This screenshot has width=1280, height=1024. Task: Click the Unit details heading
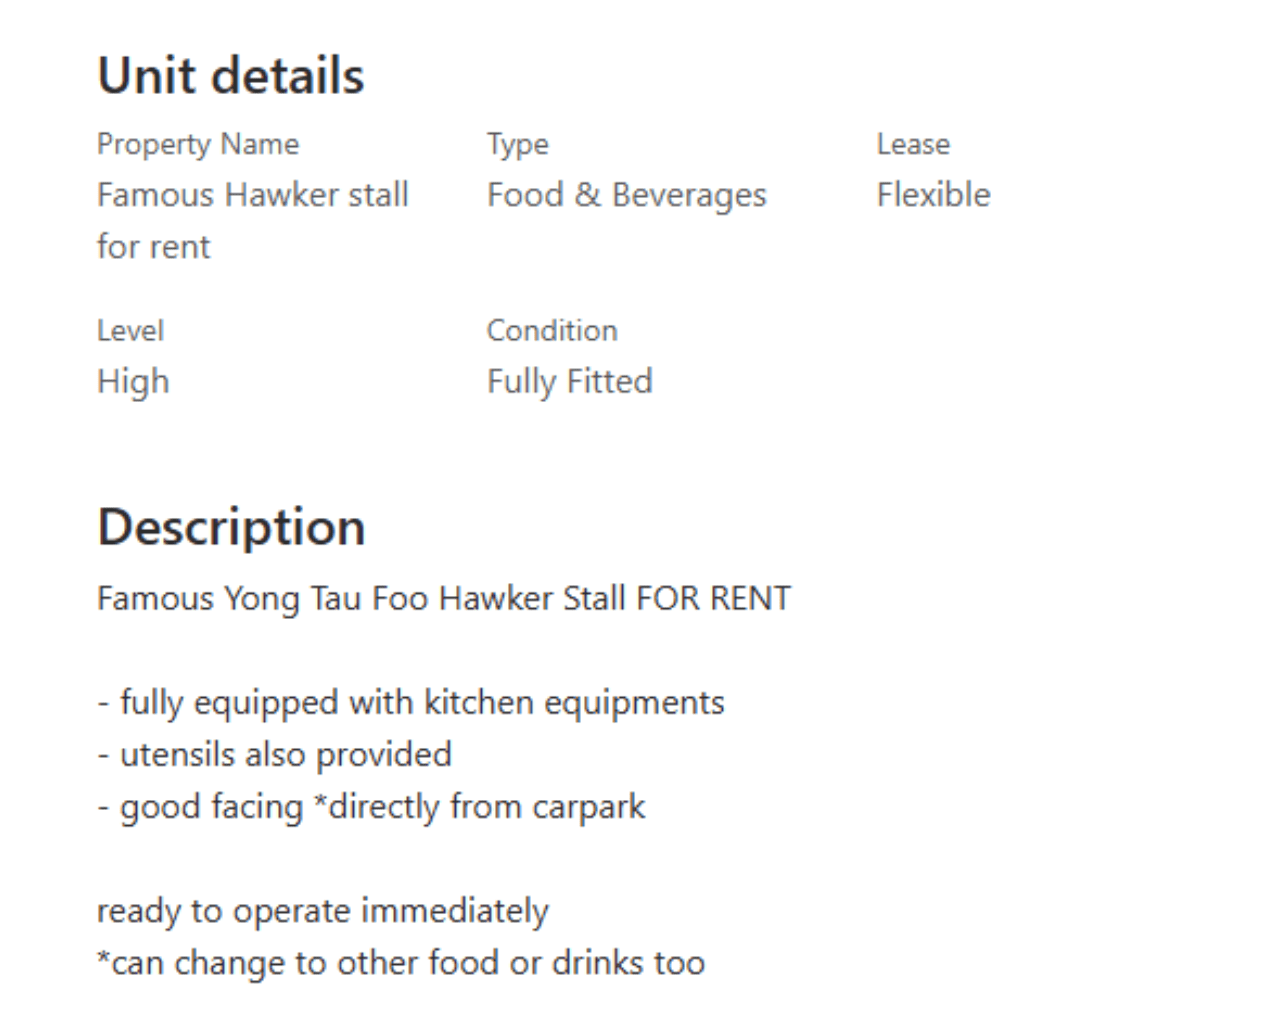231,76
